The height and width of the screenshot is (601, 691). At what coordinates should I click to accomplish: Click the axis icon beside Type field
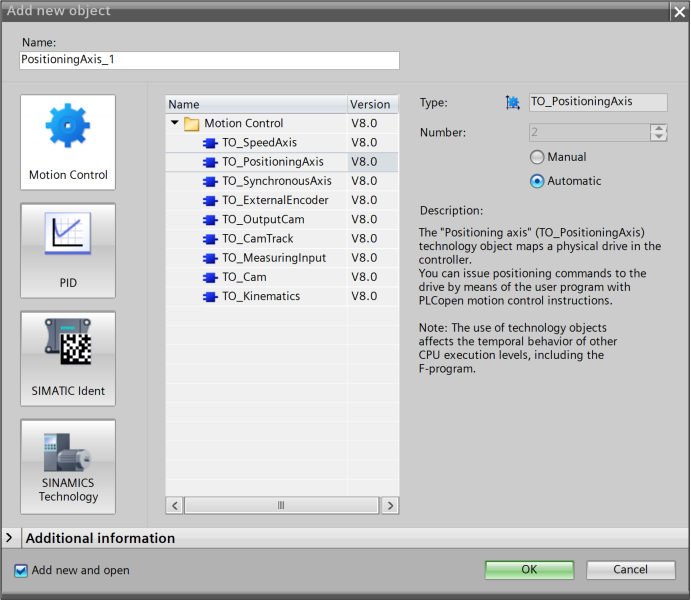513,103
